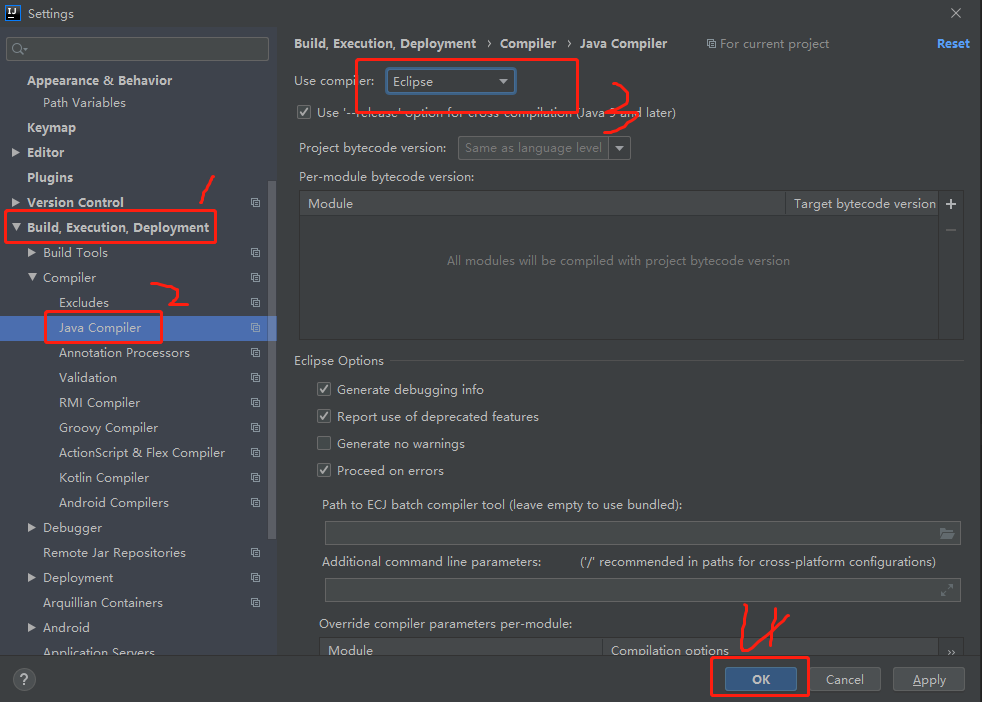Disable Generate debugging info checkbox

coord(324,390)
